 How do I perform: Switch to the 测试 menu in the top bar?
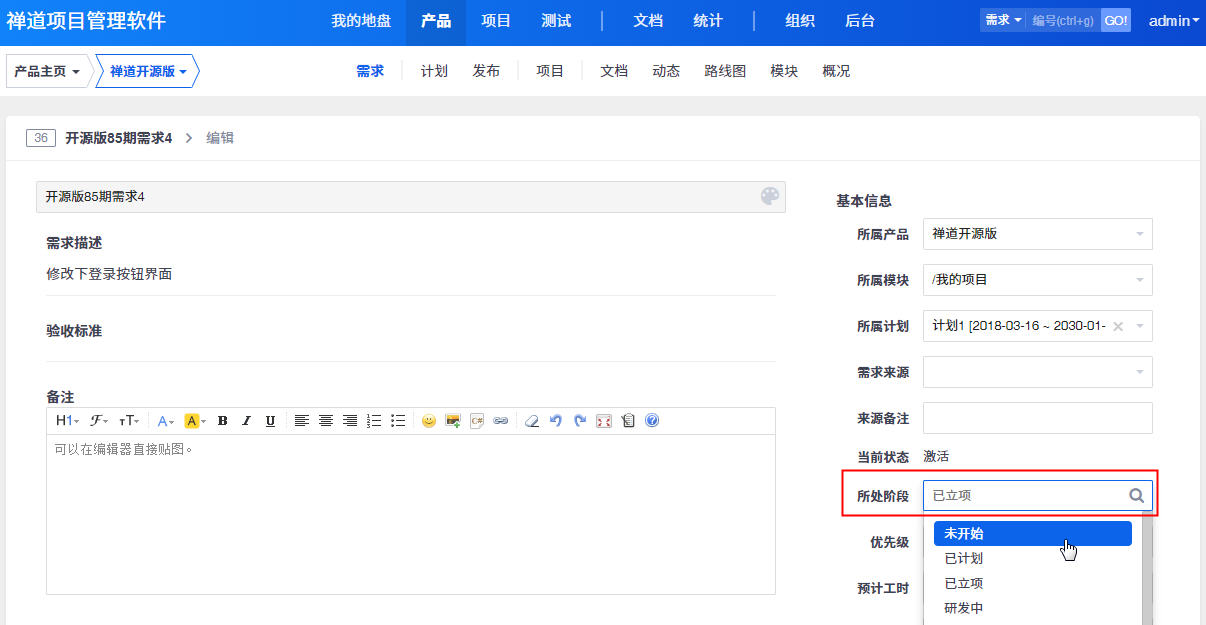554,19
